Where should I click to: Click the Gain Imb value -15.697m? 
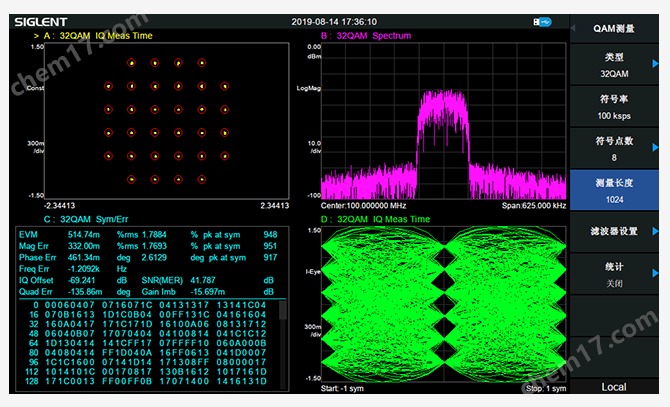click(x=208, y=292)
